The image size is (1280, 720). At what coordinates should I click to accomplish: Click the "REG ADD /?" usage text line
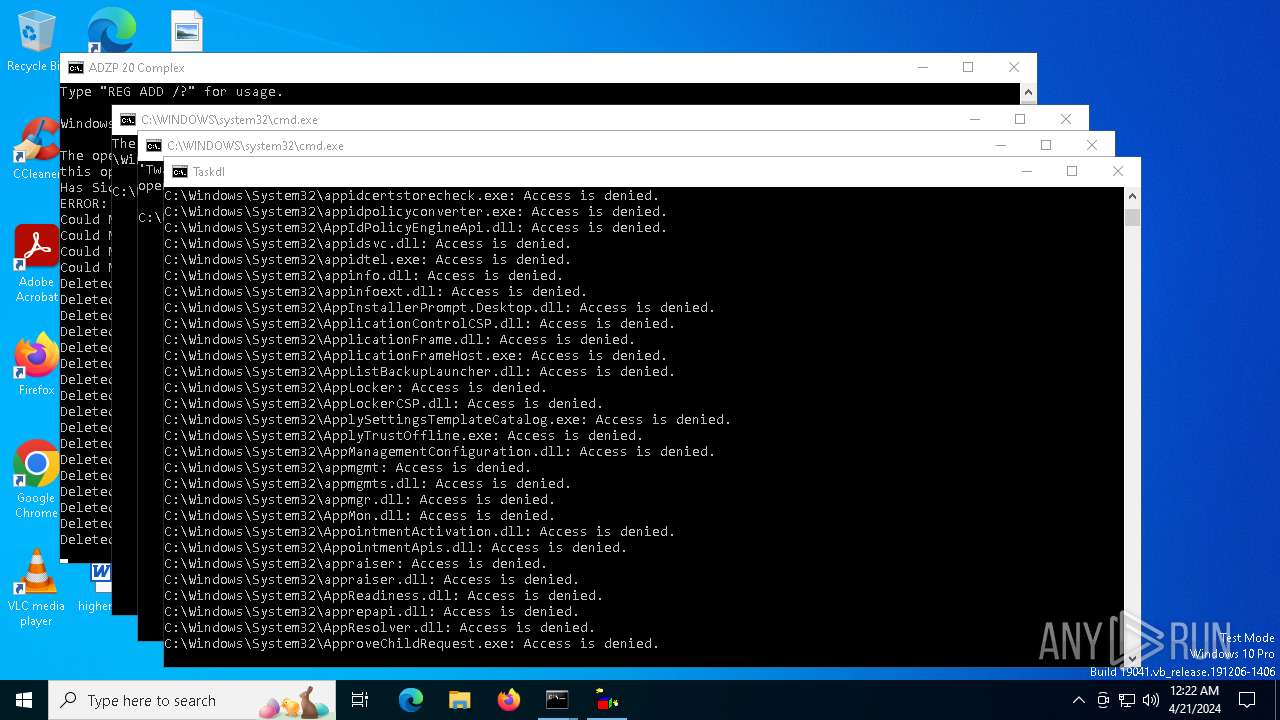coord(172,91)
